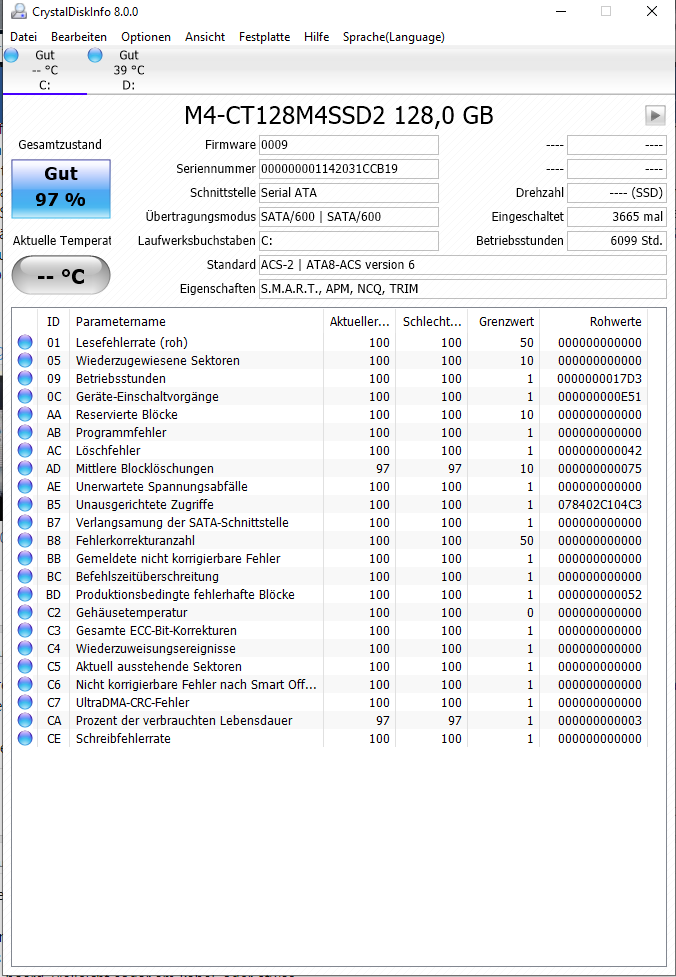Screen dimensions: 676x977
Task: Click the ID column header
Action: [54, 322]
